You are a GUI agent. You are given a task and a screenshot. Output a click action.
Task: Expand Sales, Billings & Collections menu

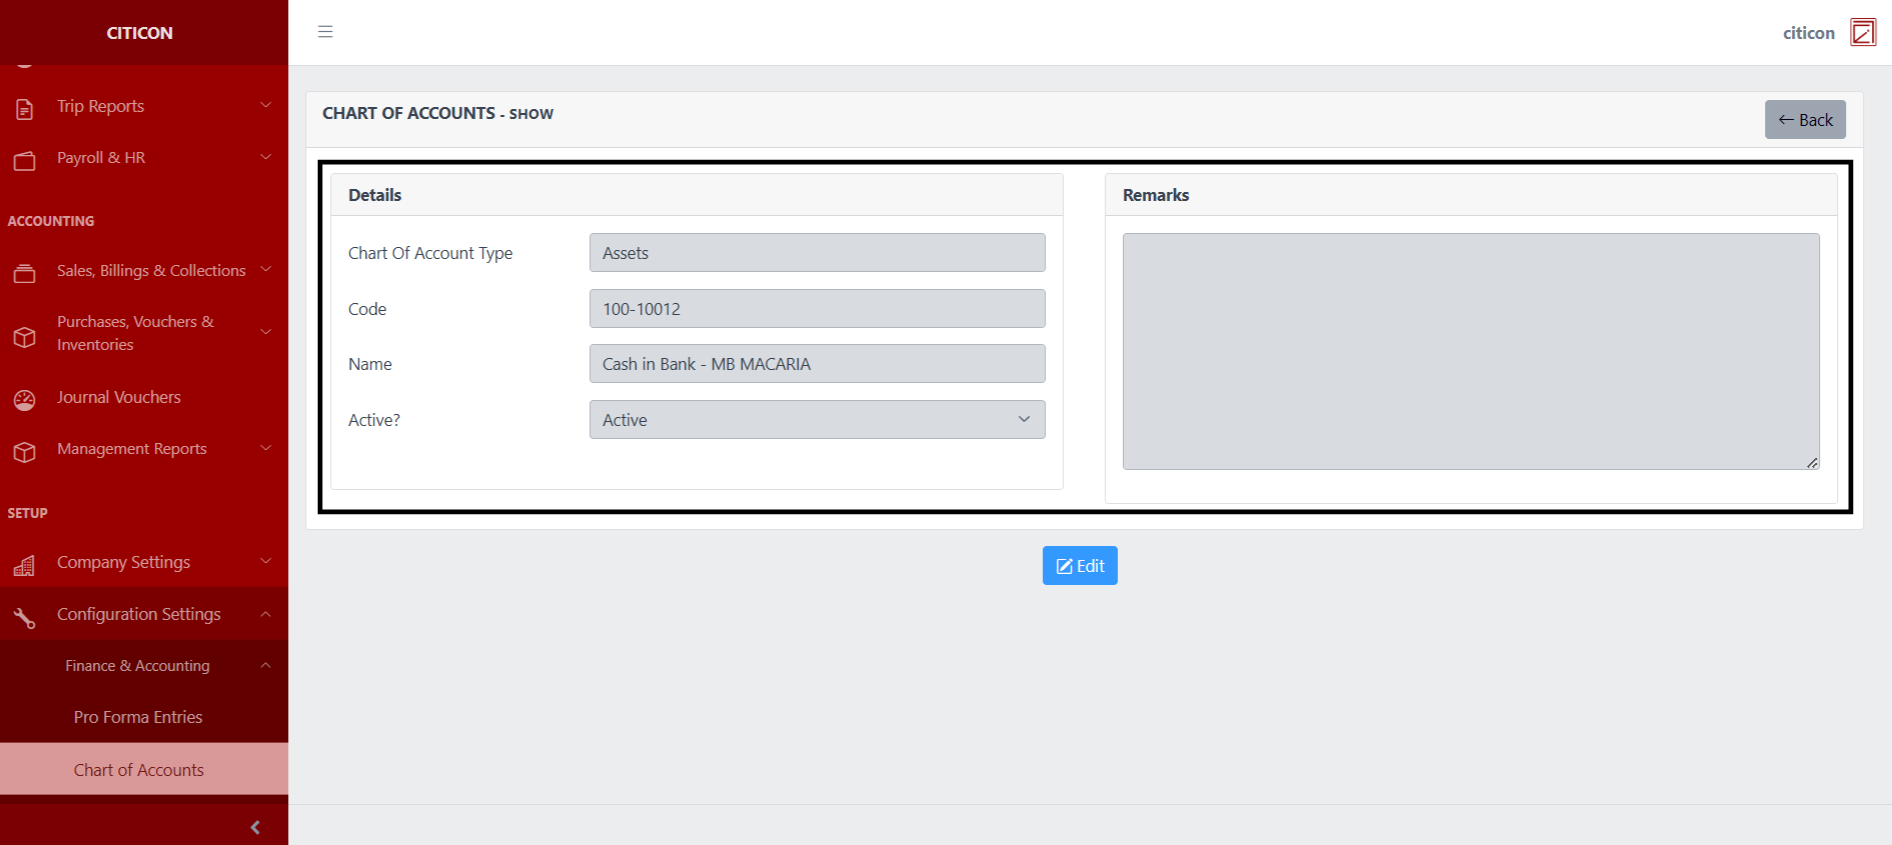(x=150, y=271)
